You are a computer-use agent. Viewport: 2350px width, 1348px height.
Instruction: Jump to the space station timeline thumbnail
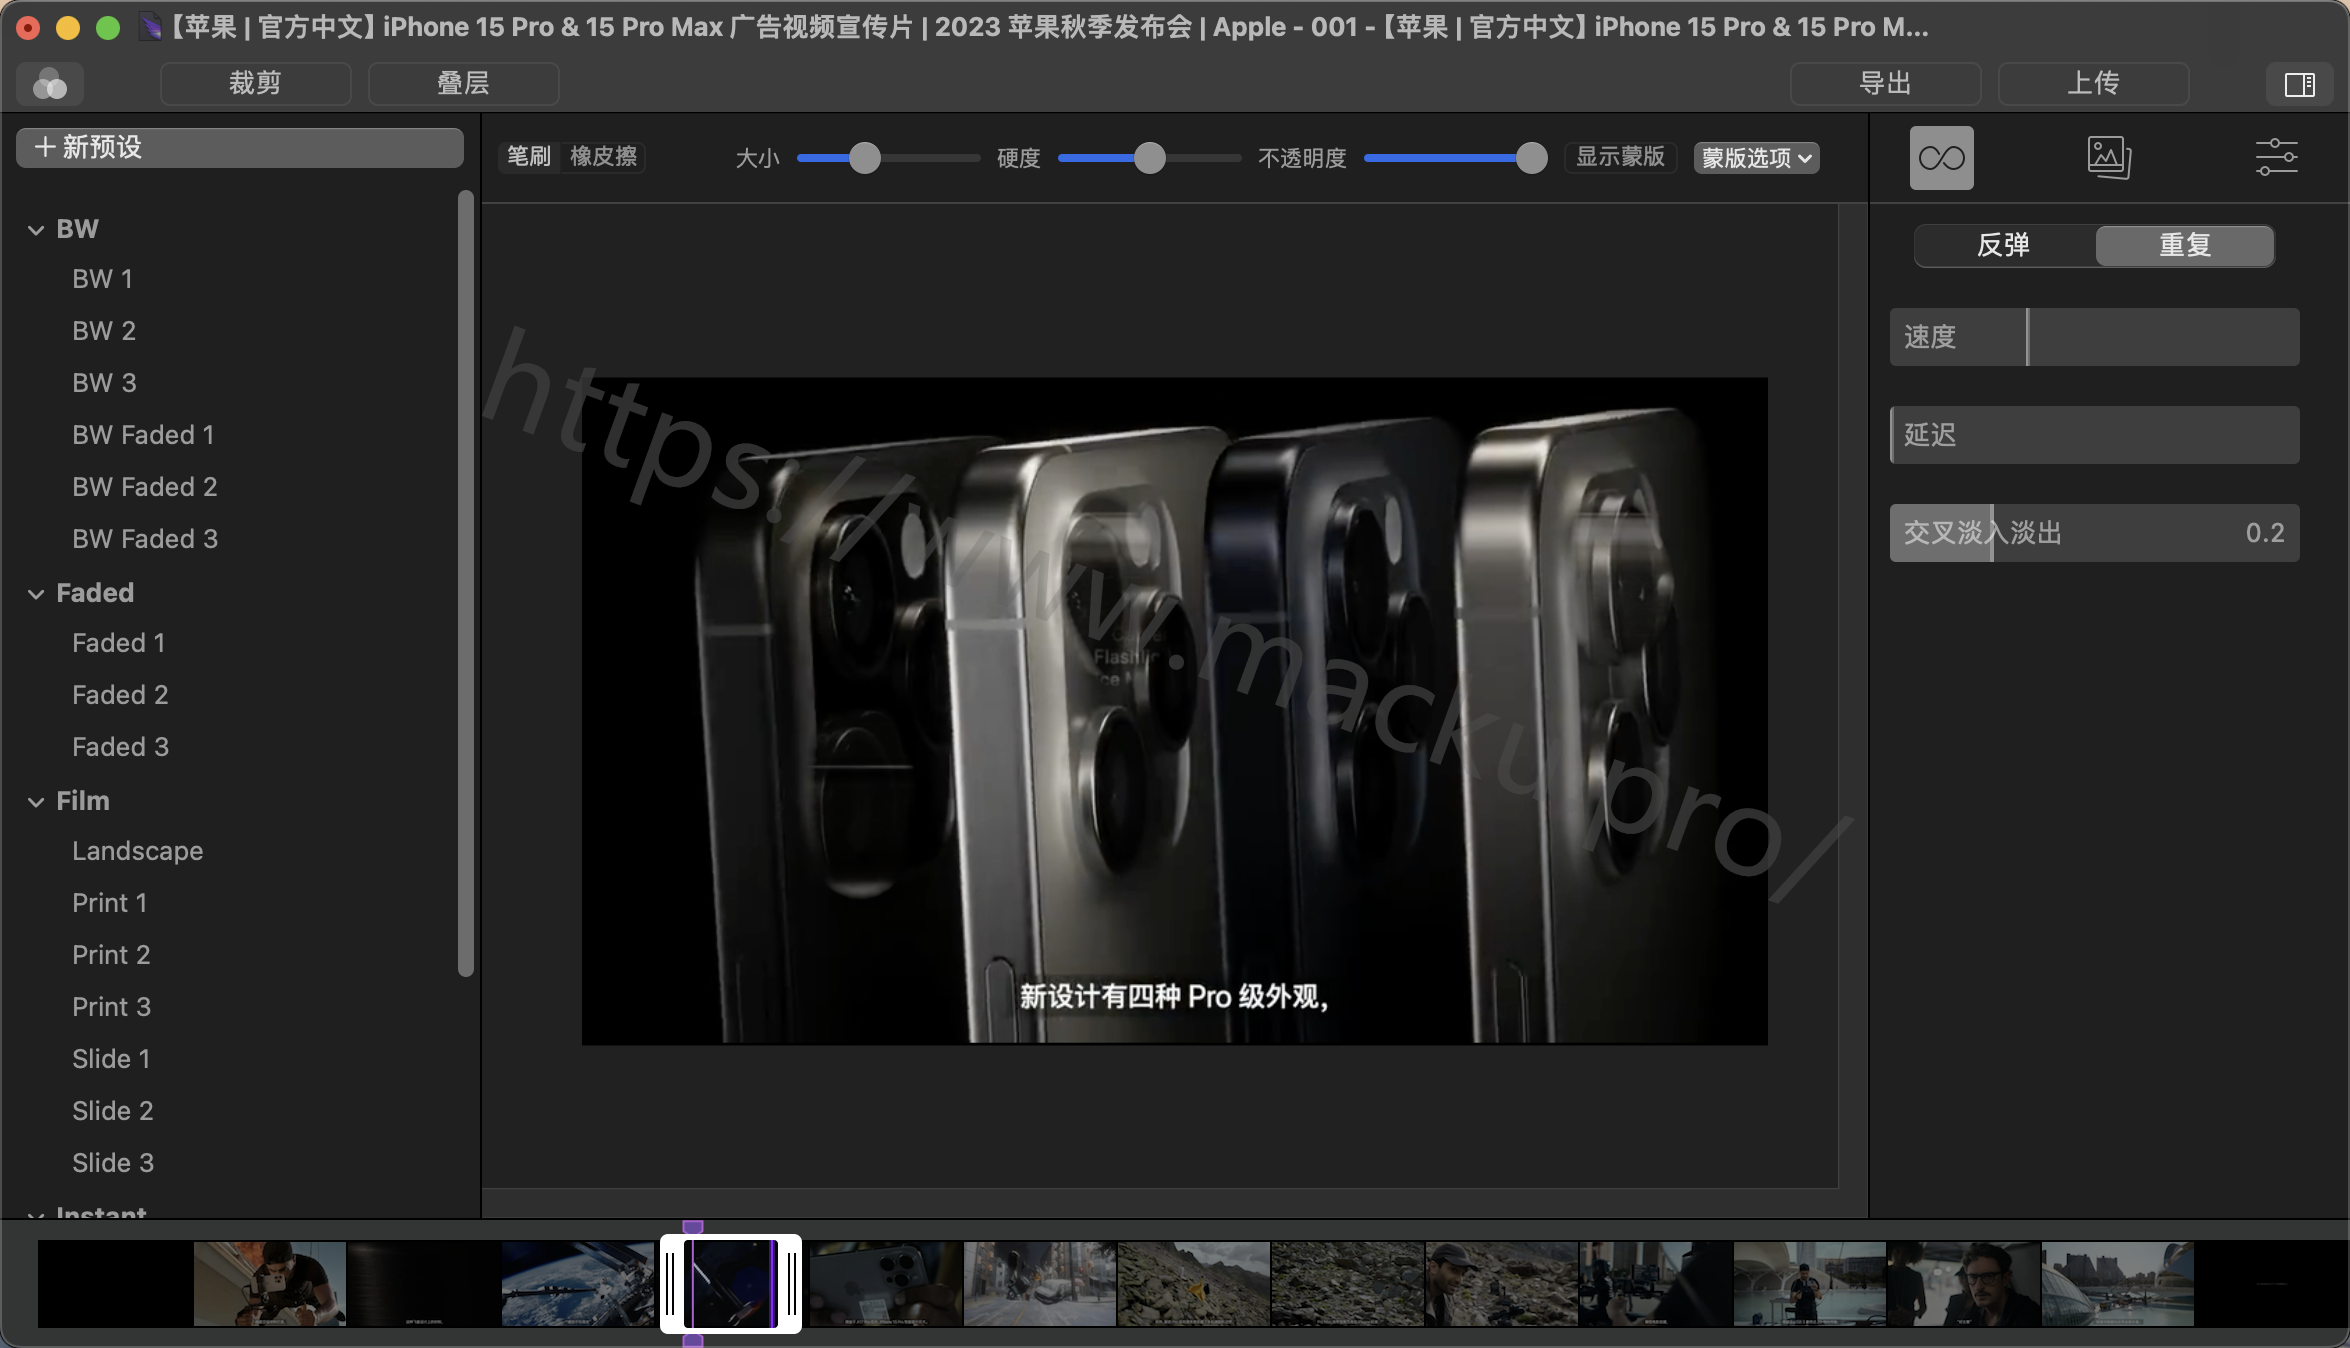[578, 1284]
